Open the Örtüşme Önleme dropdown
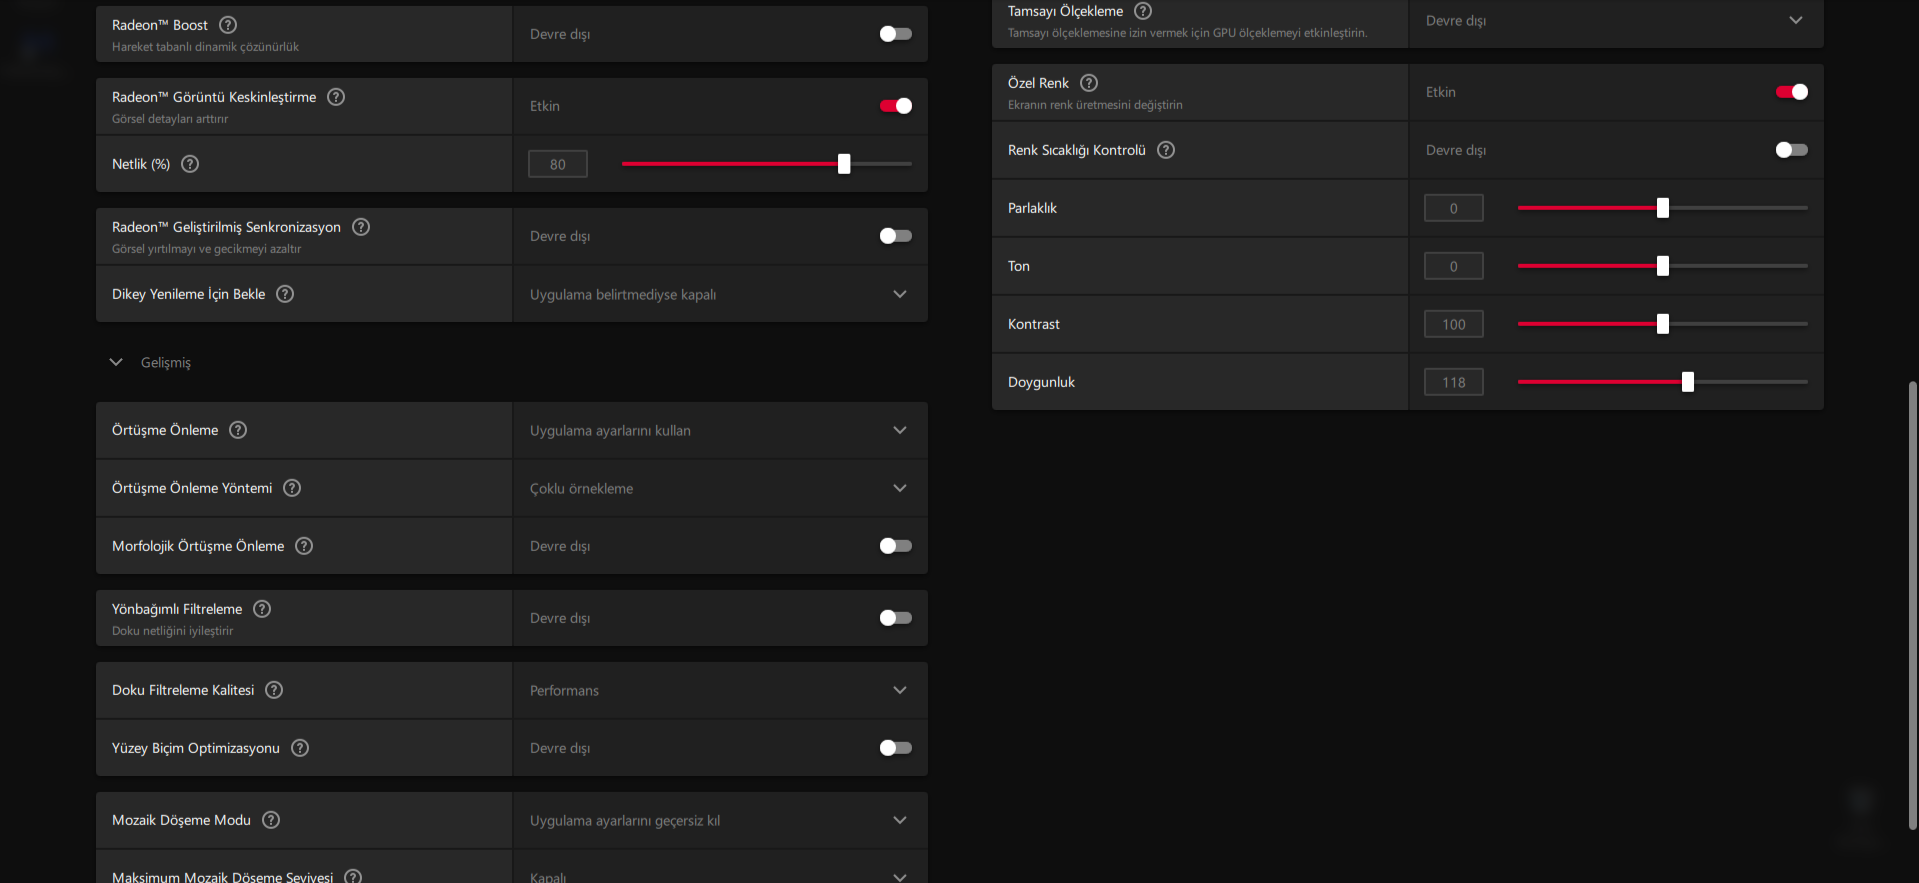This screenshot has height=883, width=1919. pyautogui.click(x=899, y=430)
